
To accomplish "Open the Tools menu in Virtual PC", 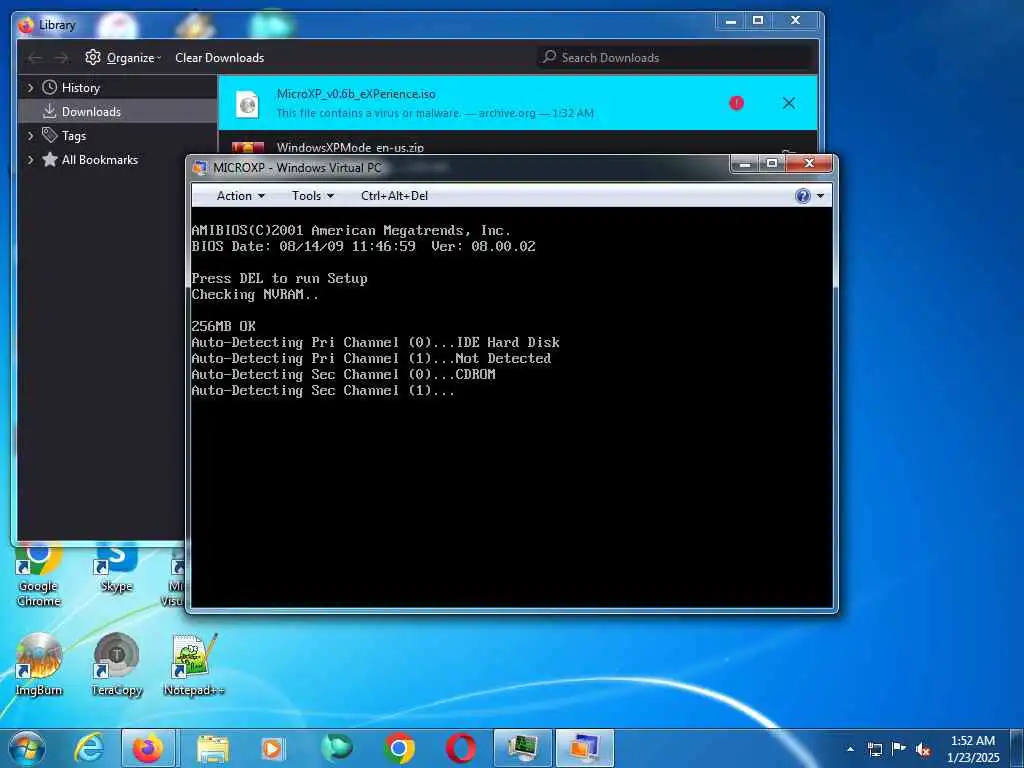I will point(313,196).
